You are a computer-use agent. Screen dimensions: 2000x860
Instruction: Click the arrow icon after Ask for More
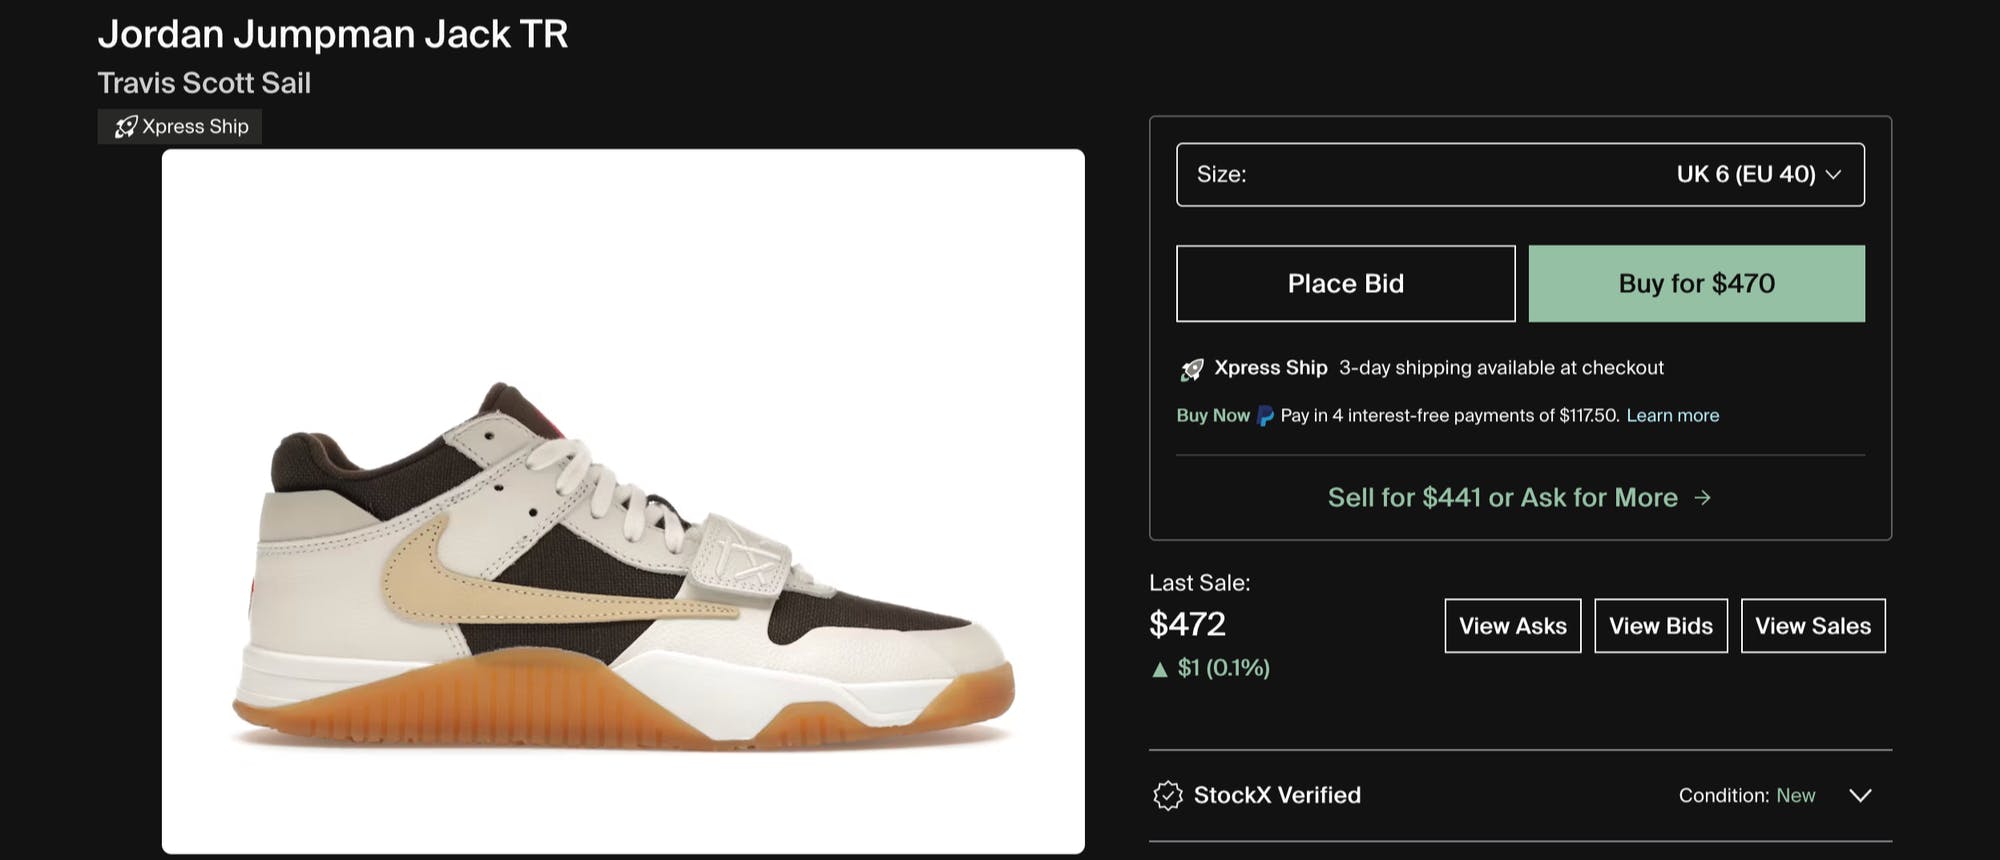coord(1703,498)
